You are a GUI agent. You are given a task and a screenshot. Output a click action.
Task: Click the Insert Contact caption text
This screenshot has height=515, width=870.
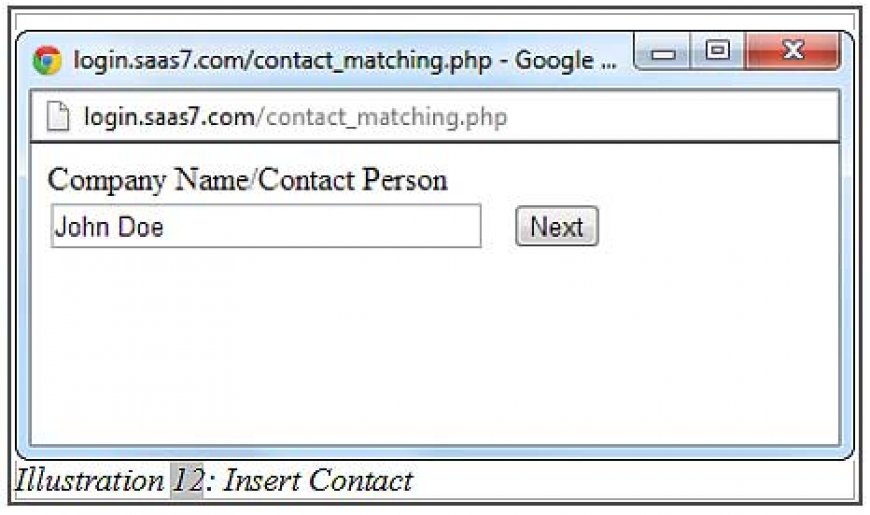(318, 480)
